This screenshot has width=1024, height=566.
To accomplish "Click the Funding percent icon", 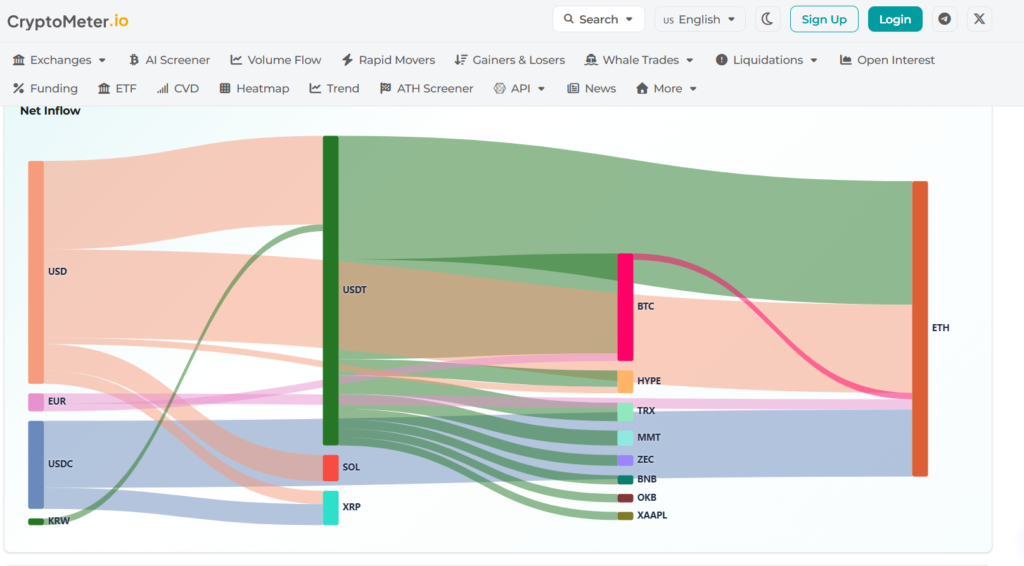I will (18, 88).
